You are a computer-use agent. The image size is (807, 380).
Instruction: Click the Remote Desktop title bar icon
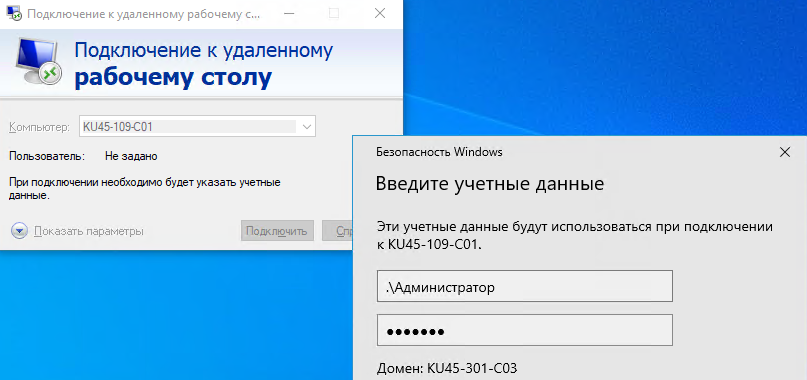click(x=14, y=14)
